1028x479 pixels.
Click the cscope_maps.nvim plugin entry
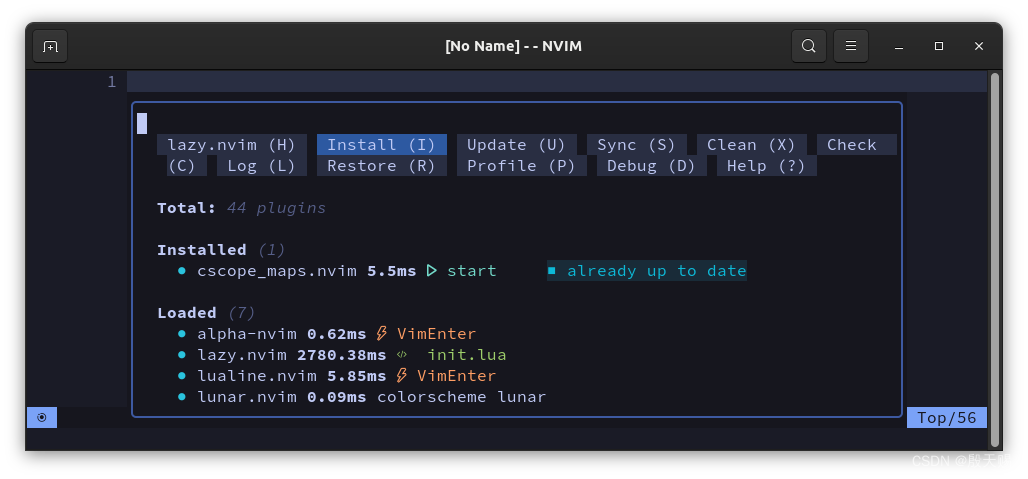coord(277,271)
